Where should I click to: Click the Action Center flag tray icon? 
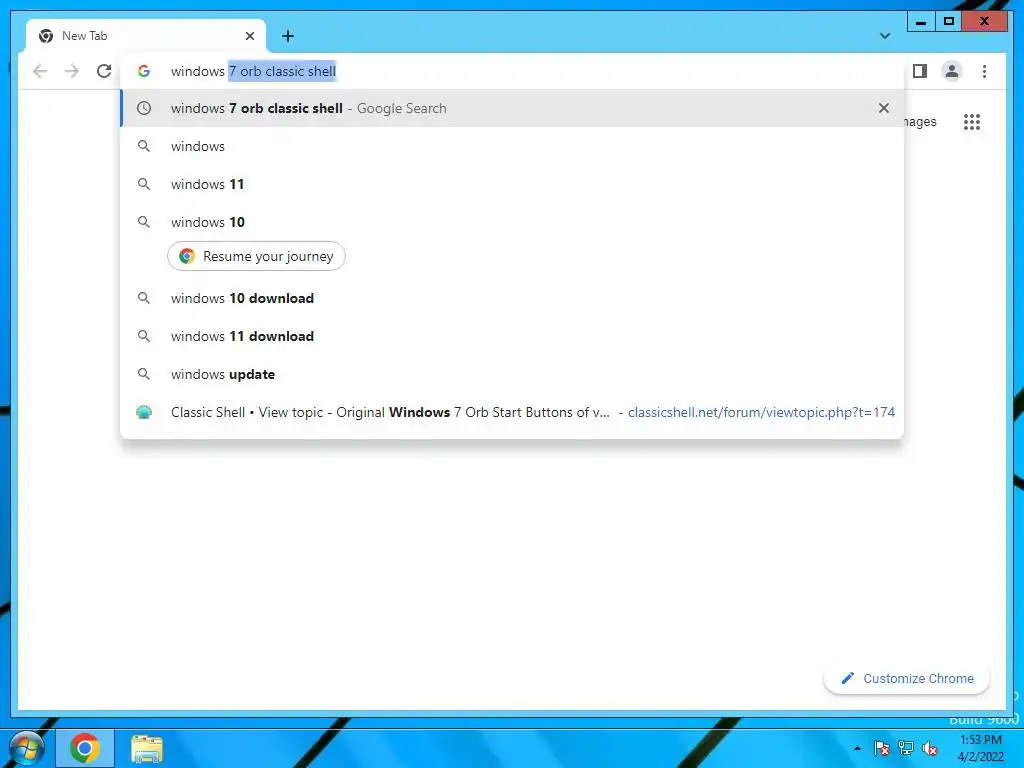(x=882, y=748)
